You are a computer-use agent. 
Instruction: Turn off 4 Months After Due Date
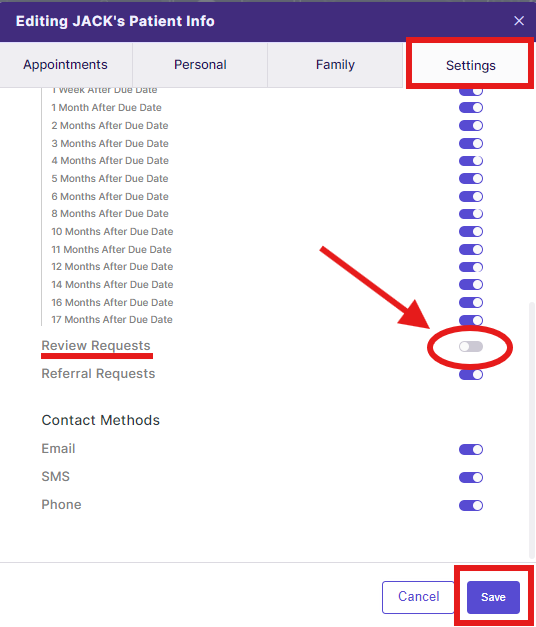471,161
